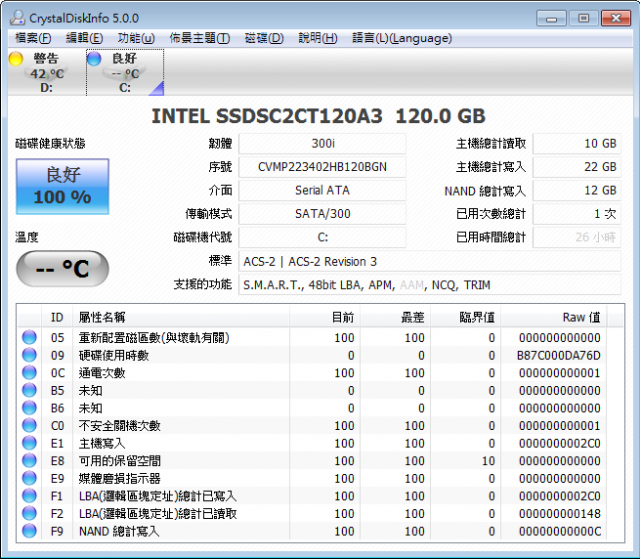Click the interface field Serial ATA

tap(322, 191)
